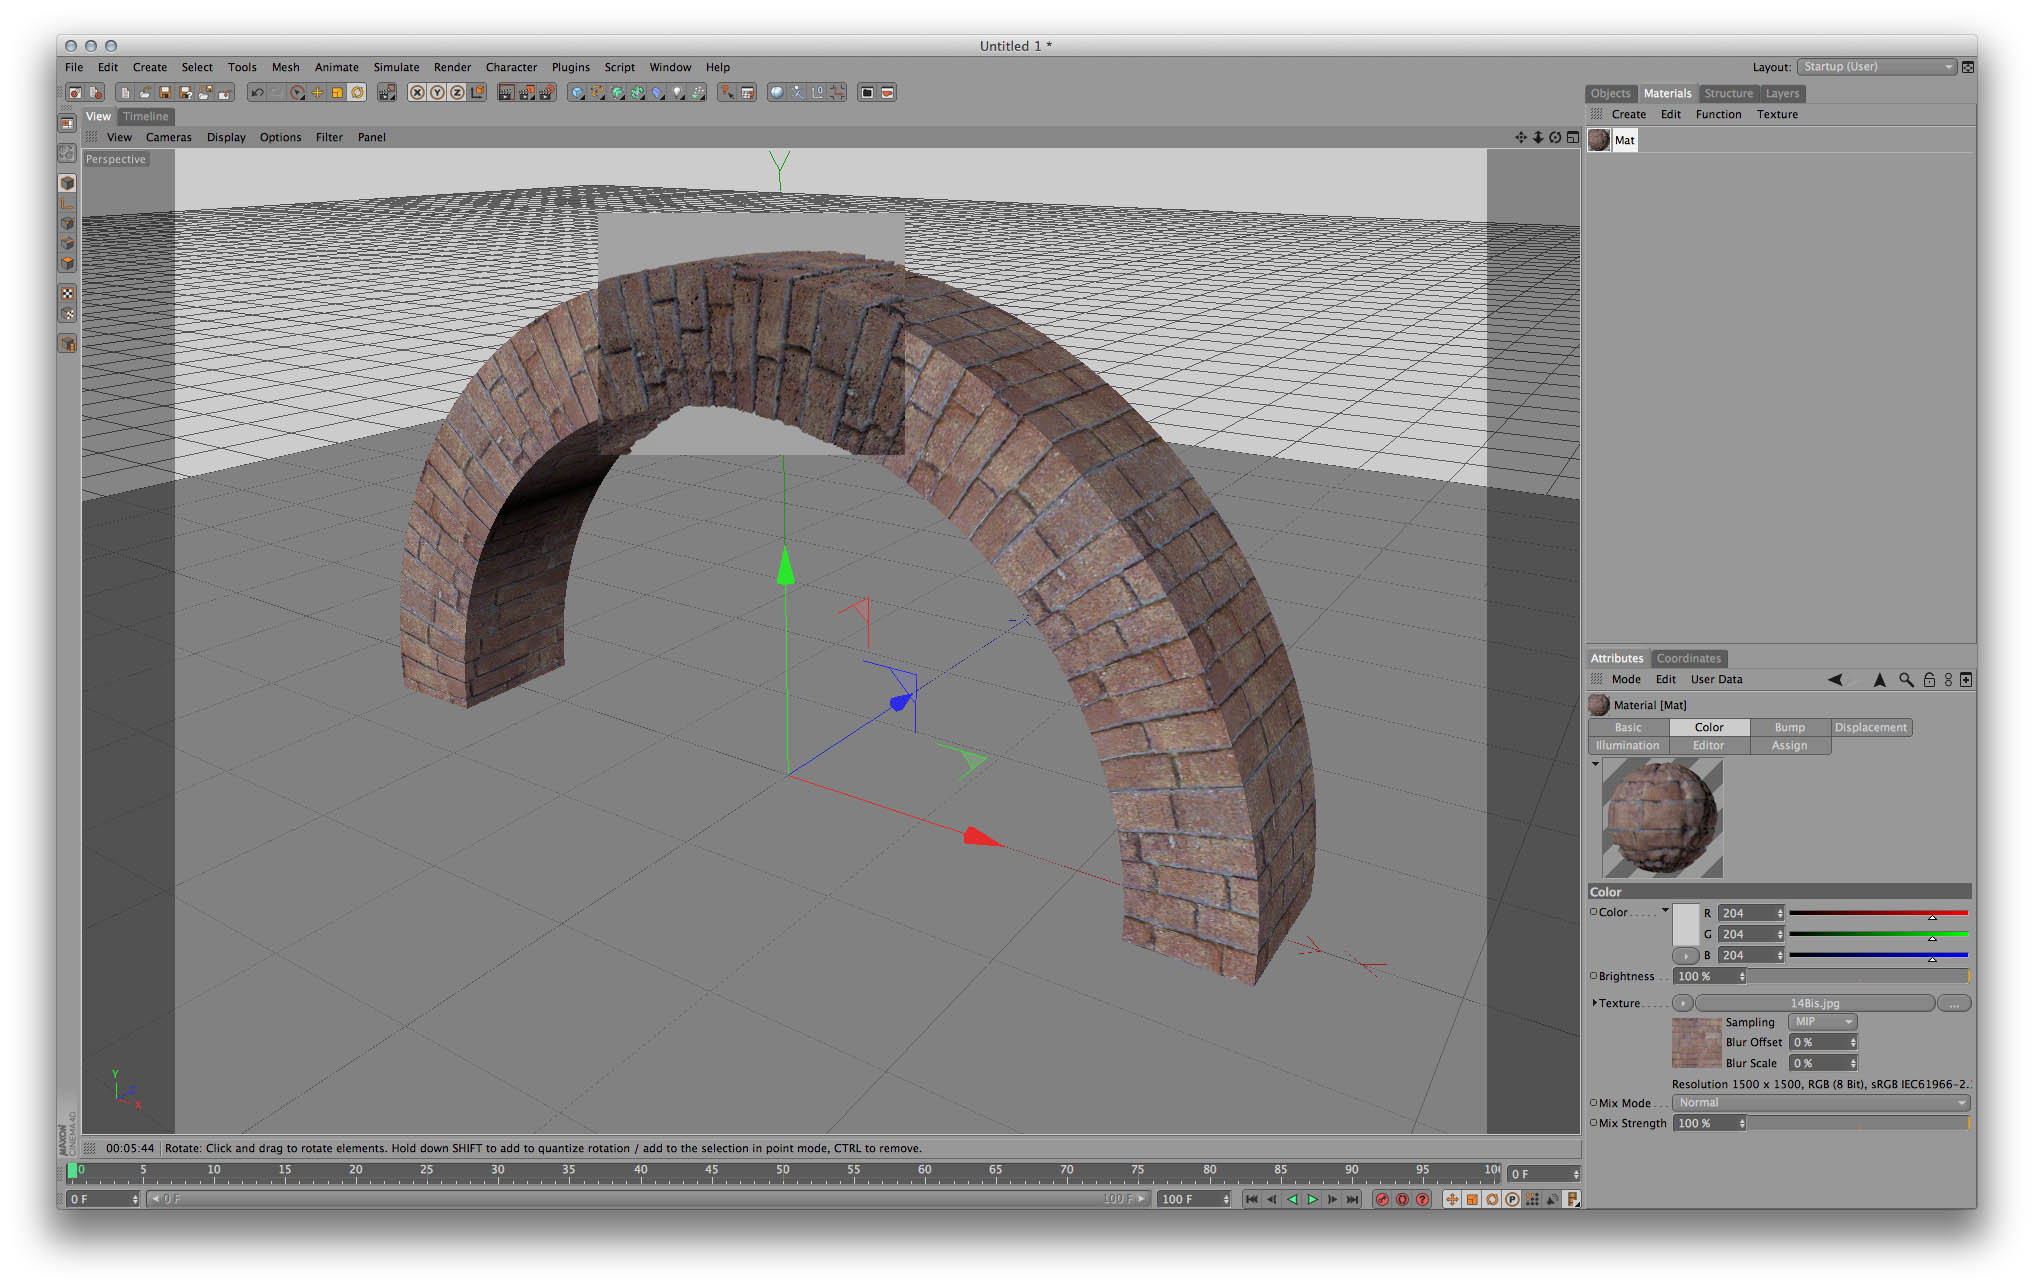The image size is (2034, 1288).
Task: Click the red R color slider
Action: tap(1877, 913)
